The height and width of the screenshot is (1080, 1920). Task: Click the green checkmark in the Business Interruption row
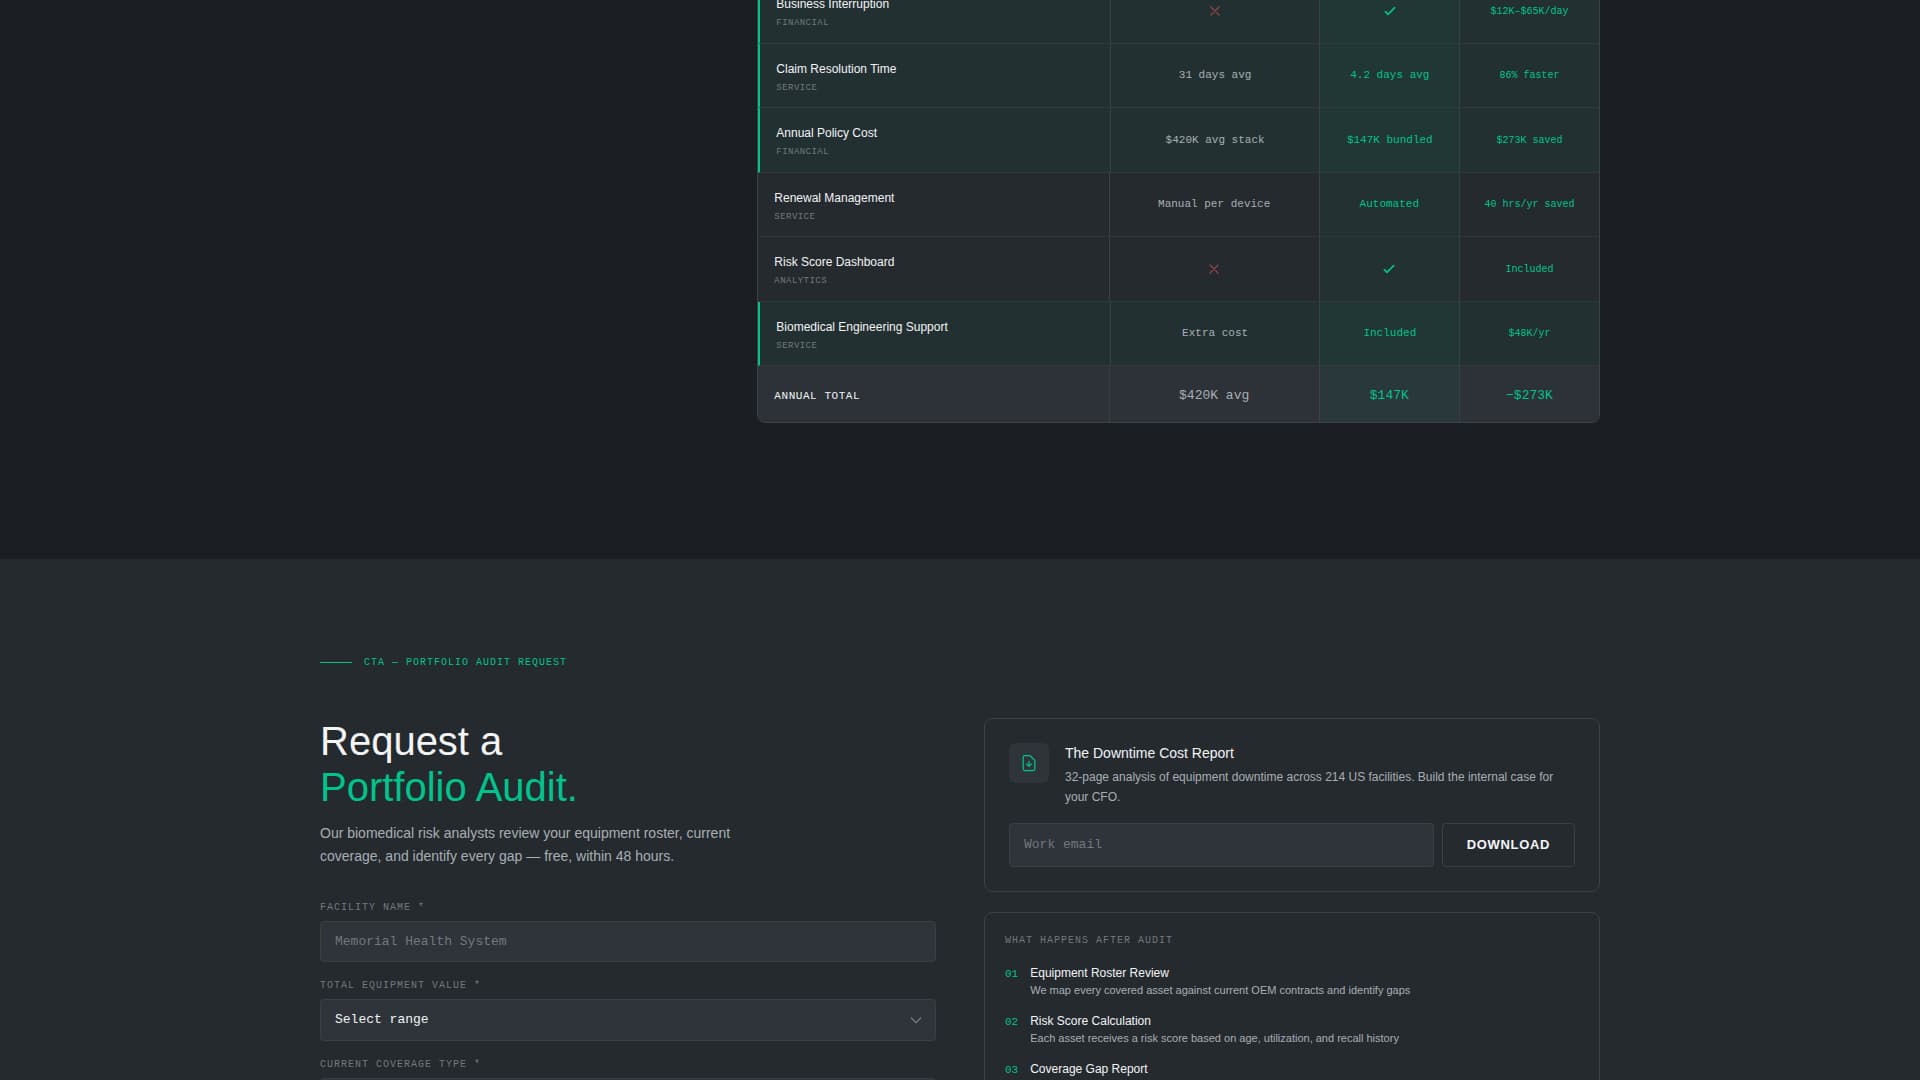tap(1389, 12)
